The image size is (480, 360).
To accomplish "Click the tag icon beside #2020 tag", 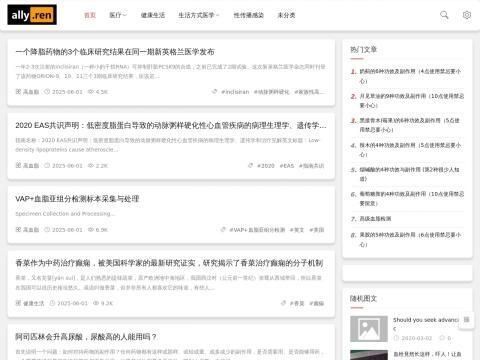I will click(x=251, y=165).
